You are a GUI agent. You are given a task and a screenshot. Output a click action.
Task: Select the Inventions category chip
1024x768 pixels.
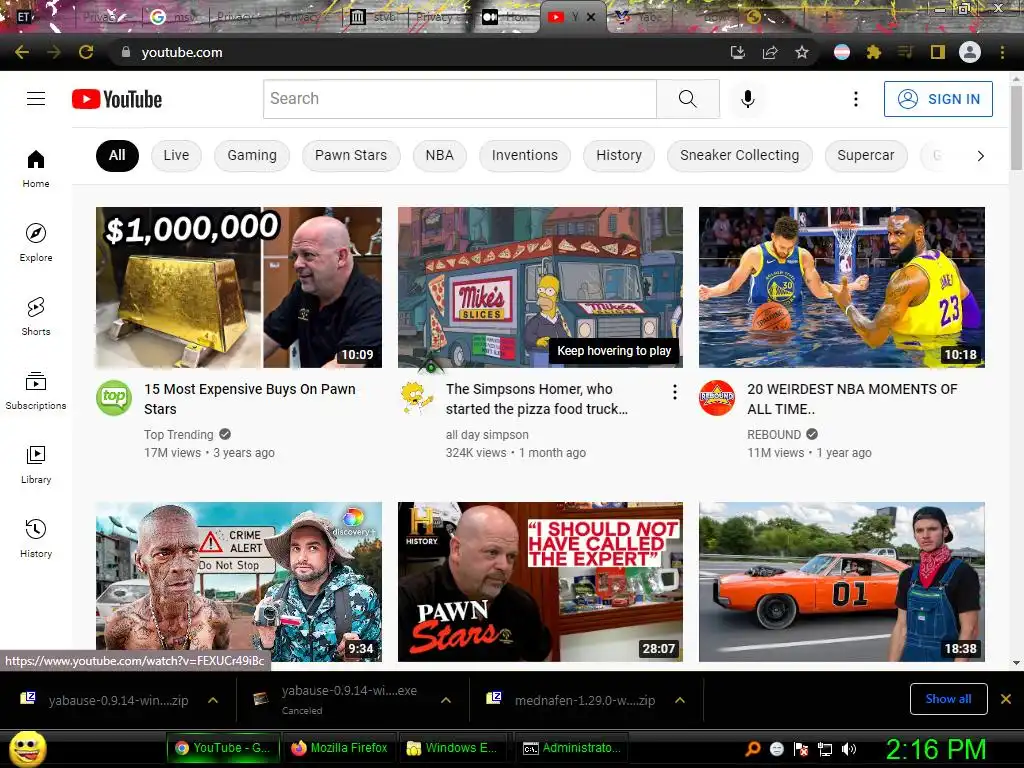pos(525,155)
